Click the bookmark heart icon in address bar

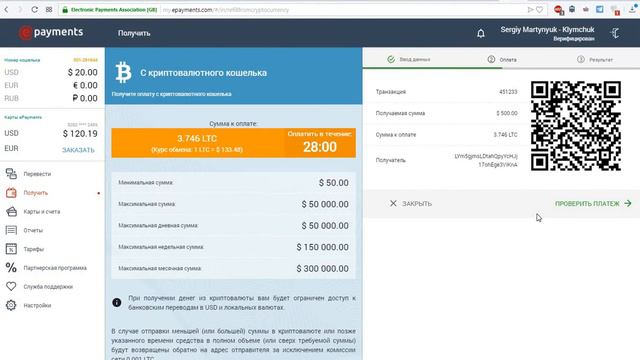coord(540,9)
